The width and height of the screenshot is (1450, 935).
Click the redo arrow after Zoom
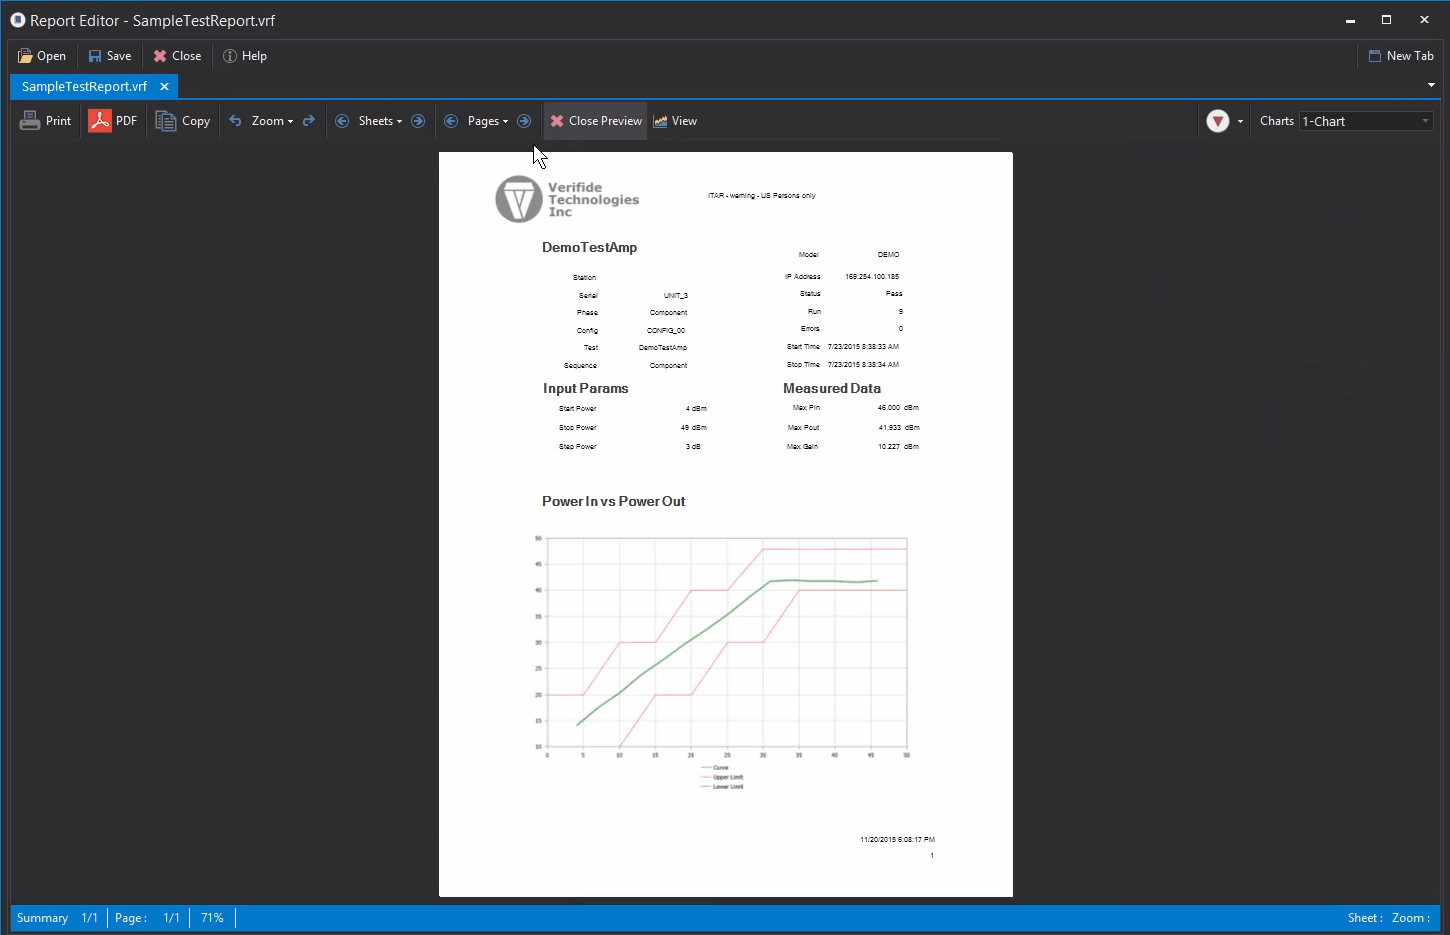tap(308, 120)
